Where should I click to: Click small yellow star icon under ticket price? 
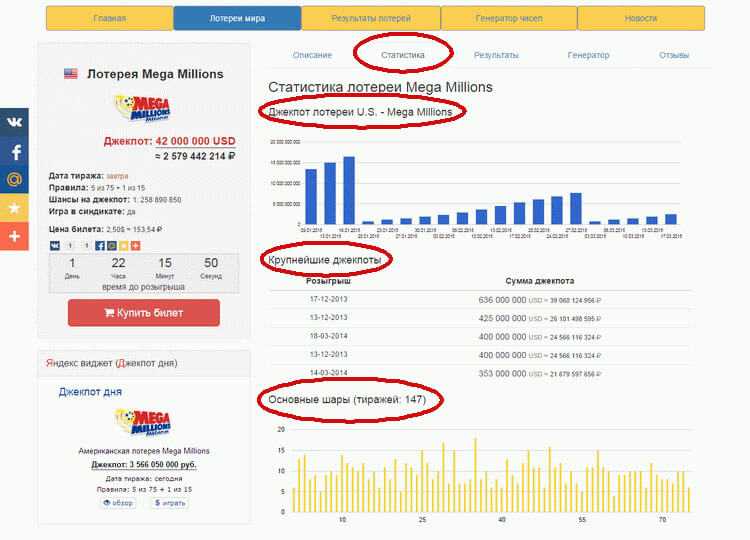pyautogui.click(x=123, y=245)
